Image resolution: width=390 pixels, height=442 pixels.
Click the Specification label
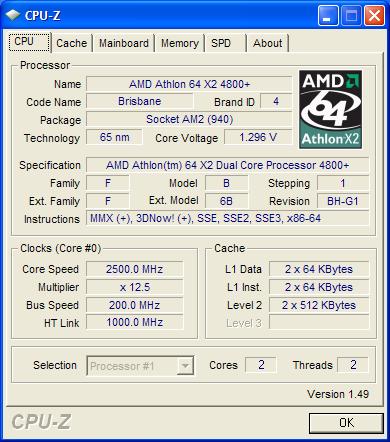click(x=50, y=165)
